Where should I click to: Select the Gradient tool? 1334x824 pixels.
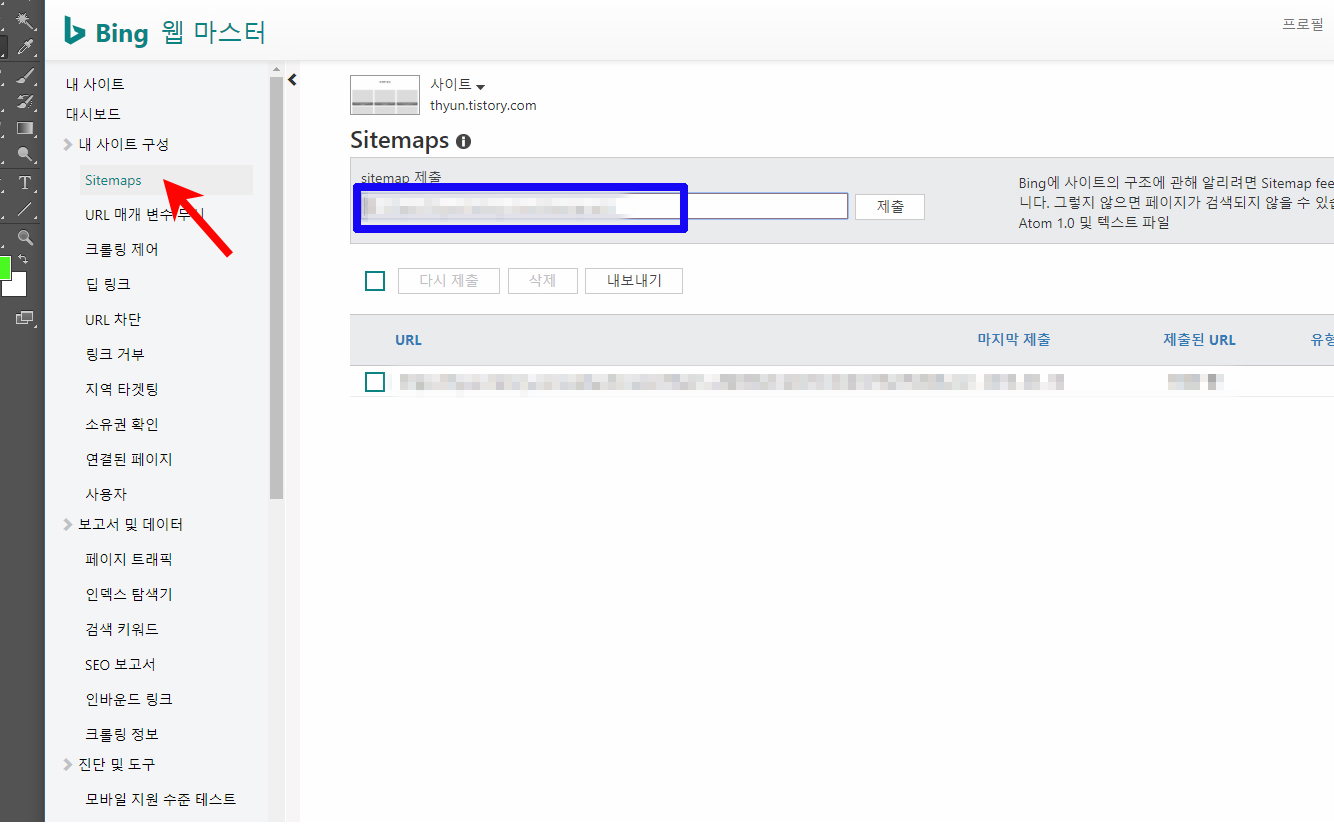click(25, 128)
